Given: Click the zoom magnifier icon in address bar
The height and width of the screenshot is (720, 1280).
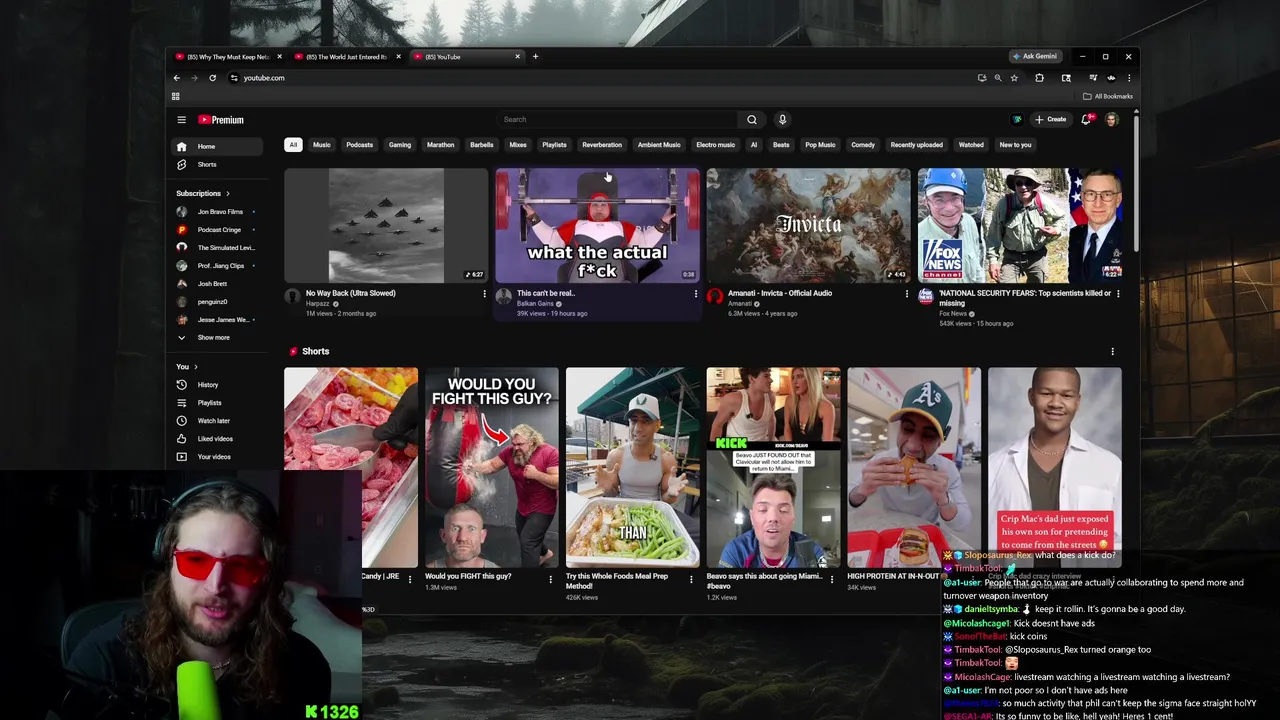Looking at the screenshot, I should point(998,78).
